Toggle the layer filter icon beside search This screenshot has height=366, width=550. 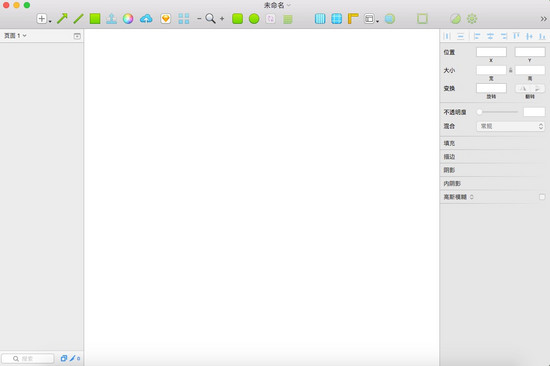pos(64,358)
